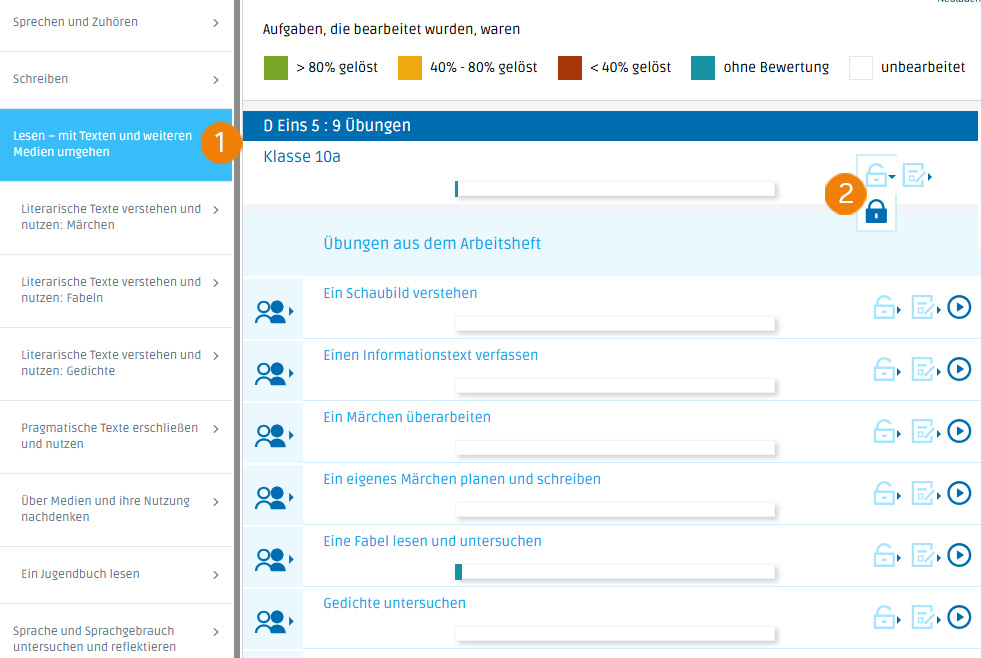The image size is (981, 658).
Task: Click the group icon next to 'Eine Fabel lesen und untersuchen'
Action: 272,561
